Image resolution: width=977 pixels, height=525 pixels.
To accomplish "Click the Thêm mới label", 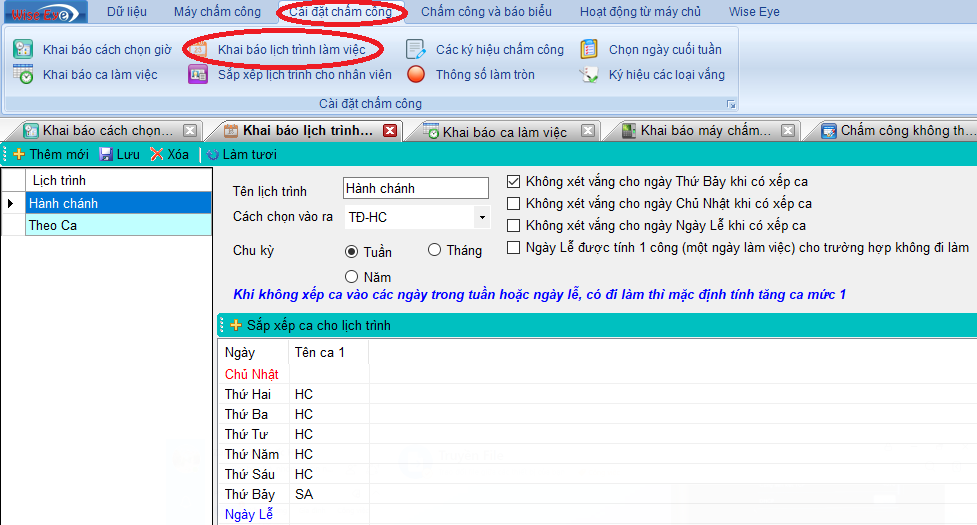I will point(59,154).
